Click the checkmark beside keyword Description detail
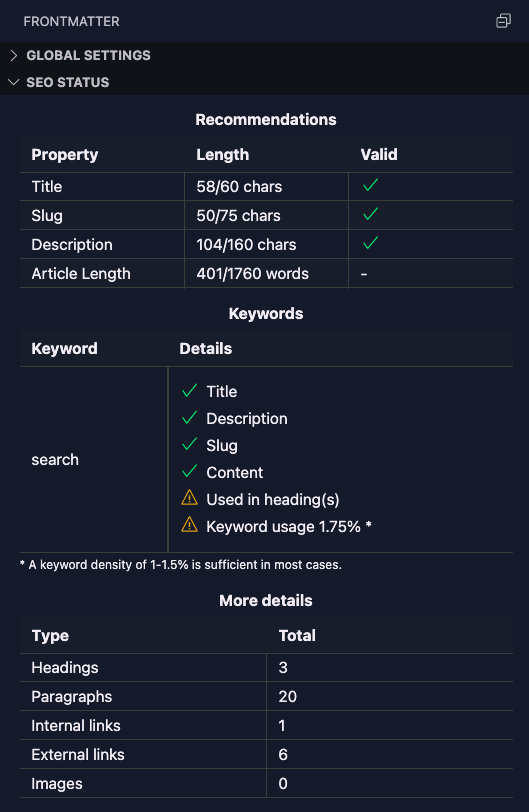This screenshot has width=529, height=812. click(x=189, y=417)
